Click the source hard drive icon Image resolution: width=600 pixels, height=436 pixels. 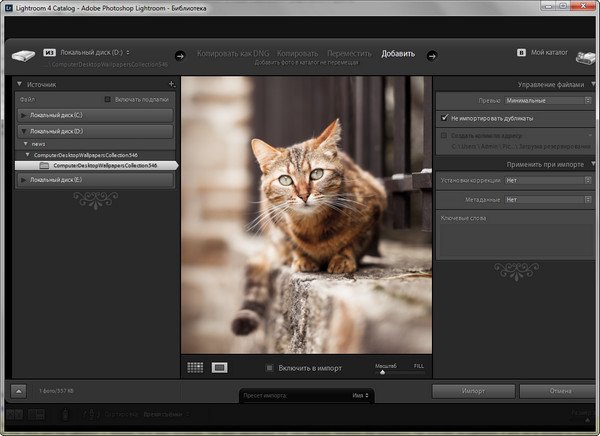(21, 54)
